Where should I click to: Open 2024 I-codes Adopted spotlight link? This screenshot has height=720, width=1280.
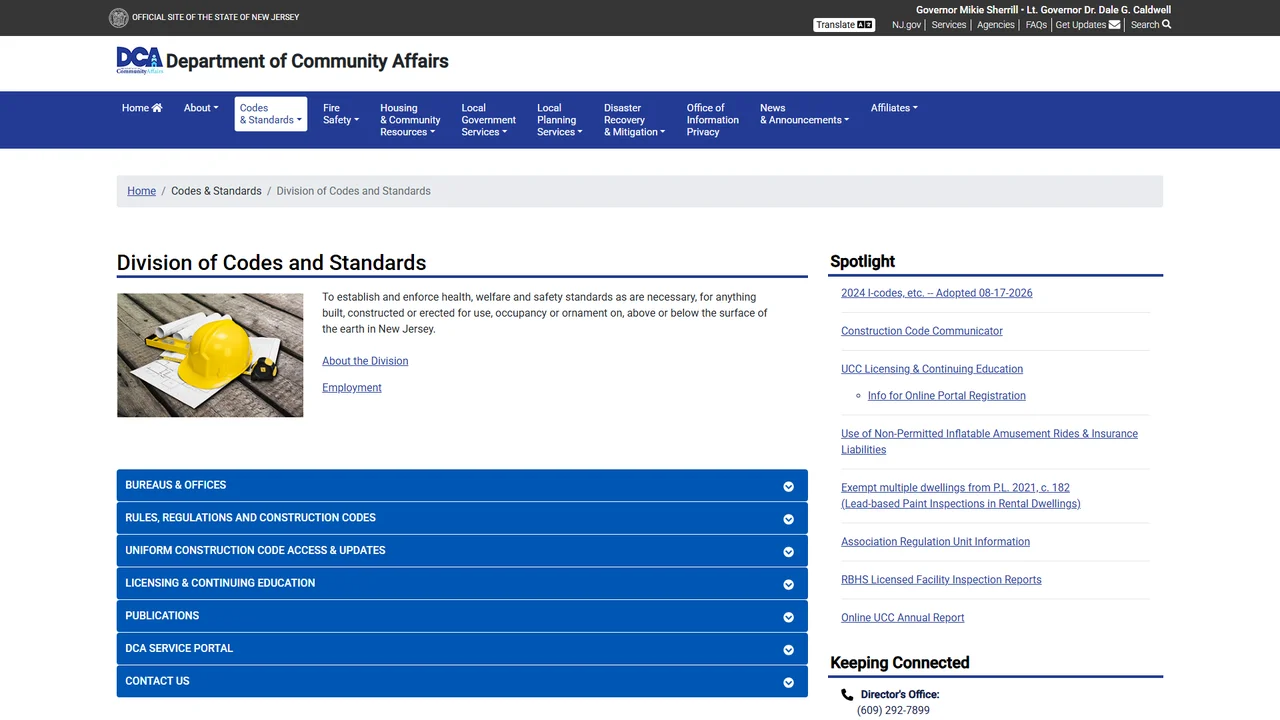[x=937, y=293]
